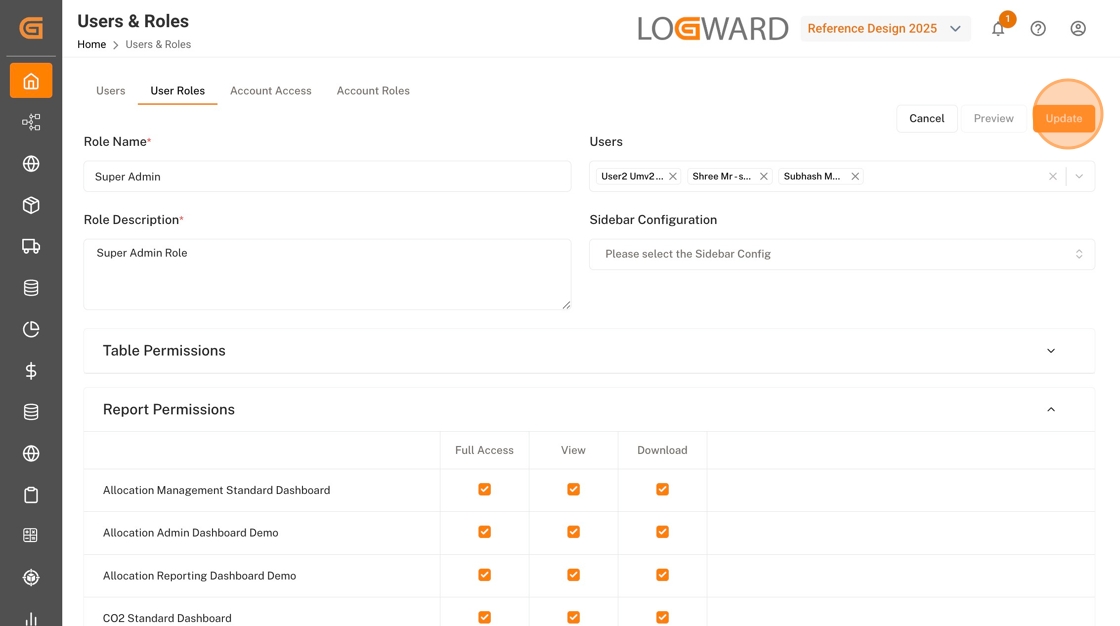
Task: Open the pie chart analytics sidebar icon
Action: click(x=31, y=329)
